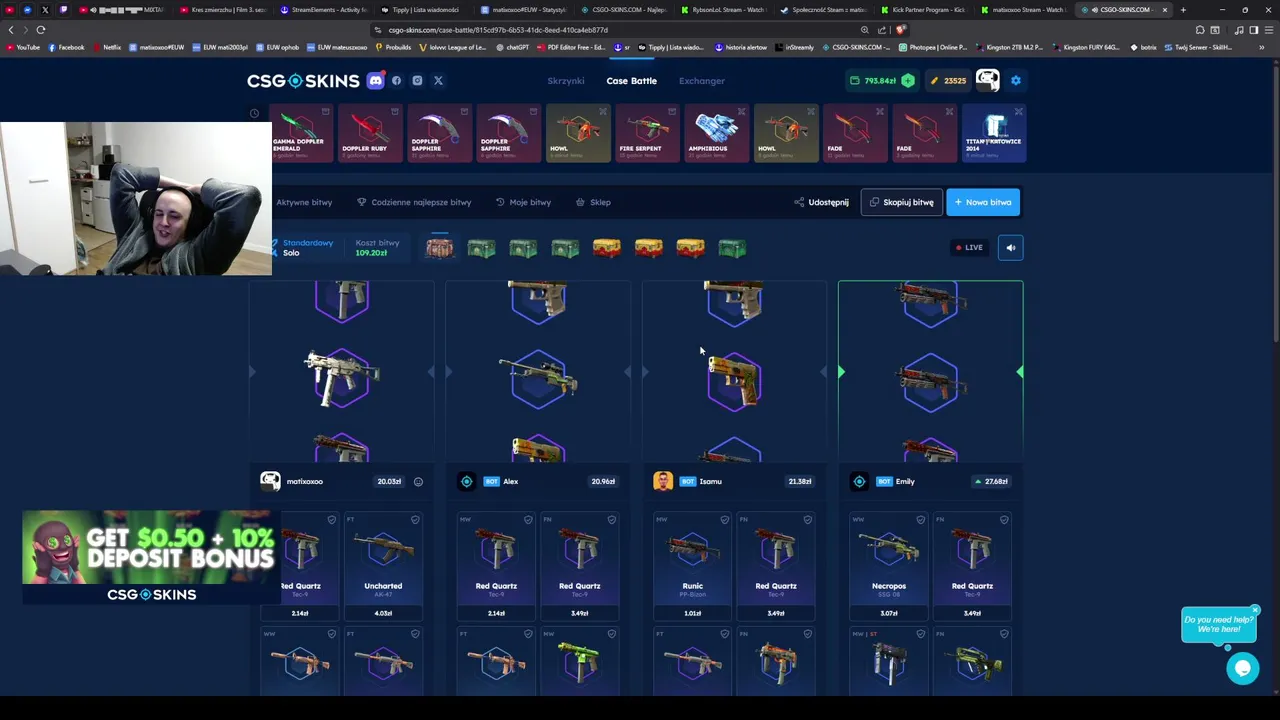This screenshot has width=1280, height=720.
Task: Open the YouTube bookmark
Action: (23, 47)
